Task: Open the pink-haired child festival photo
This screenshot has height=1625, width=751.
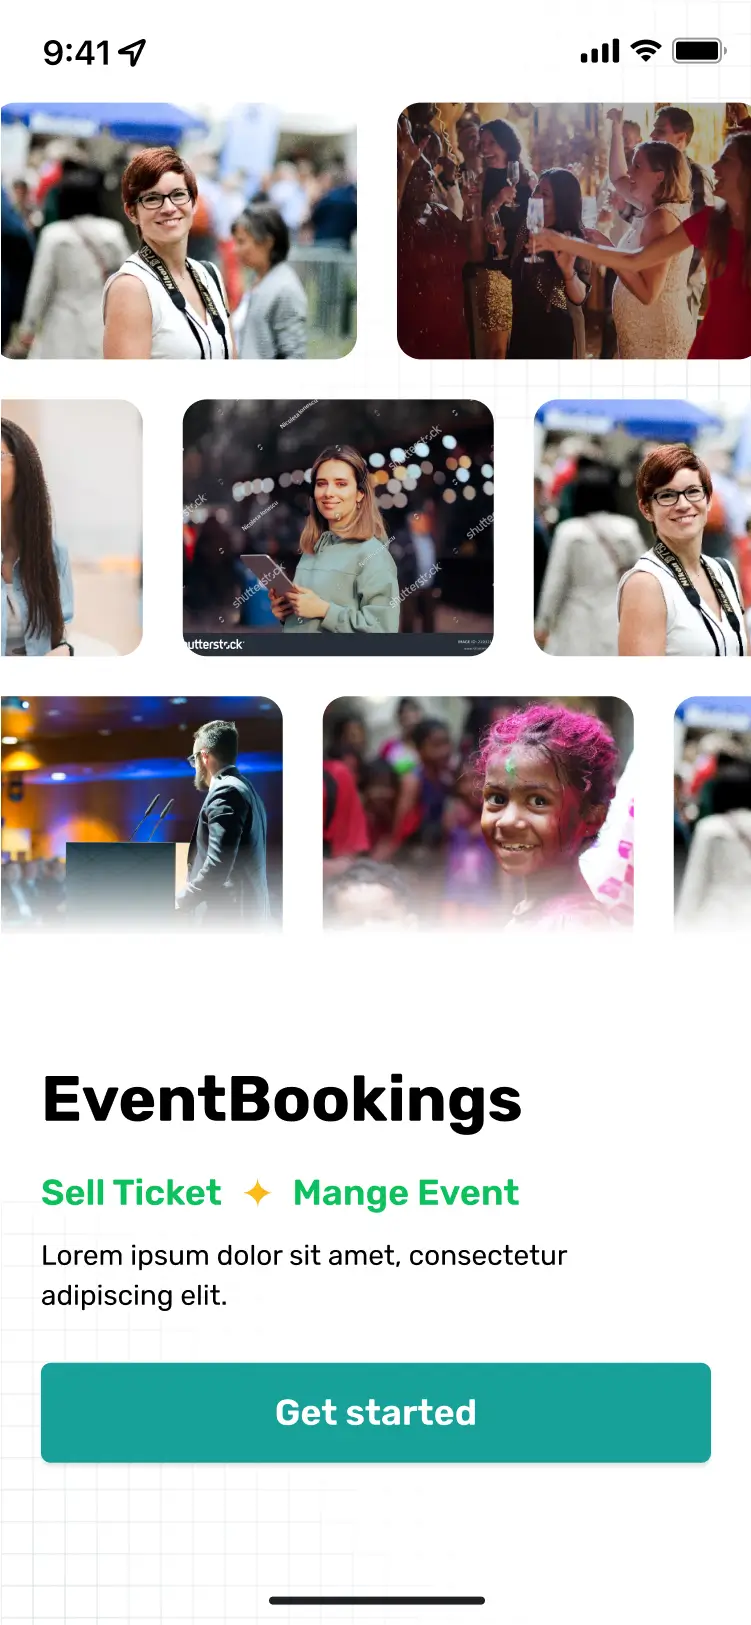Action: (x=478, y=815)
